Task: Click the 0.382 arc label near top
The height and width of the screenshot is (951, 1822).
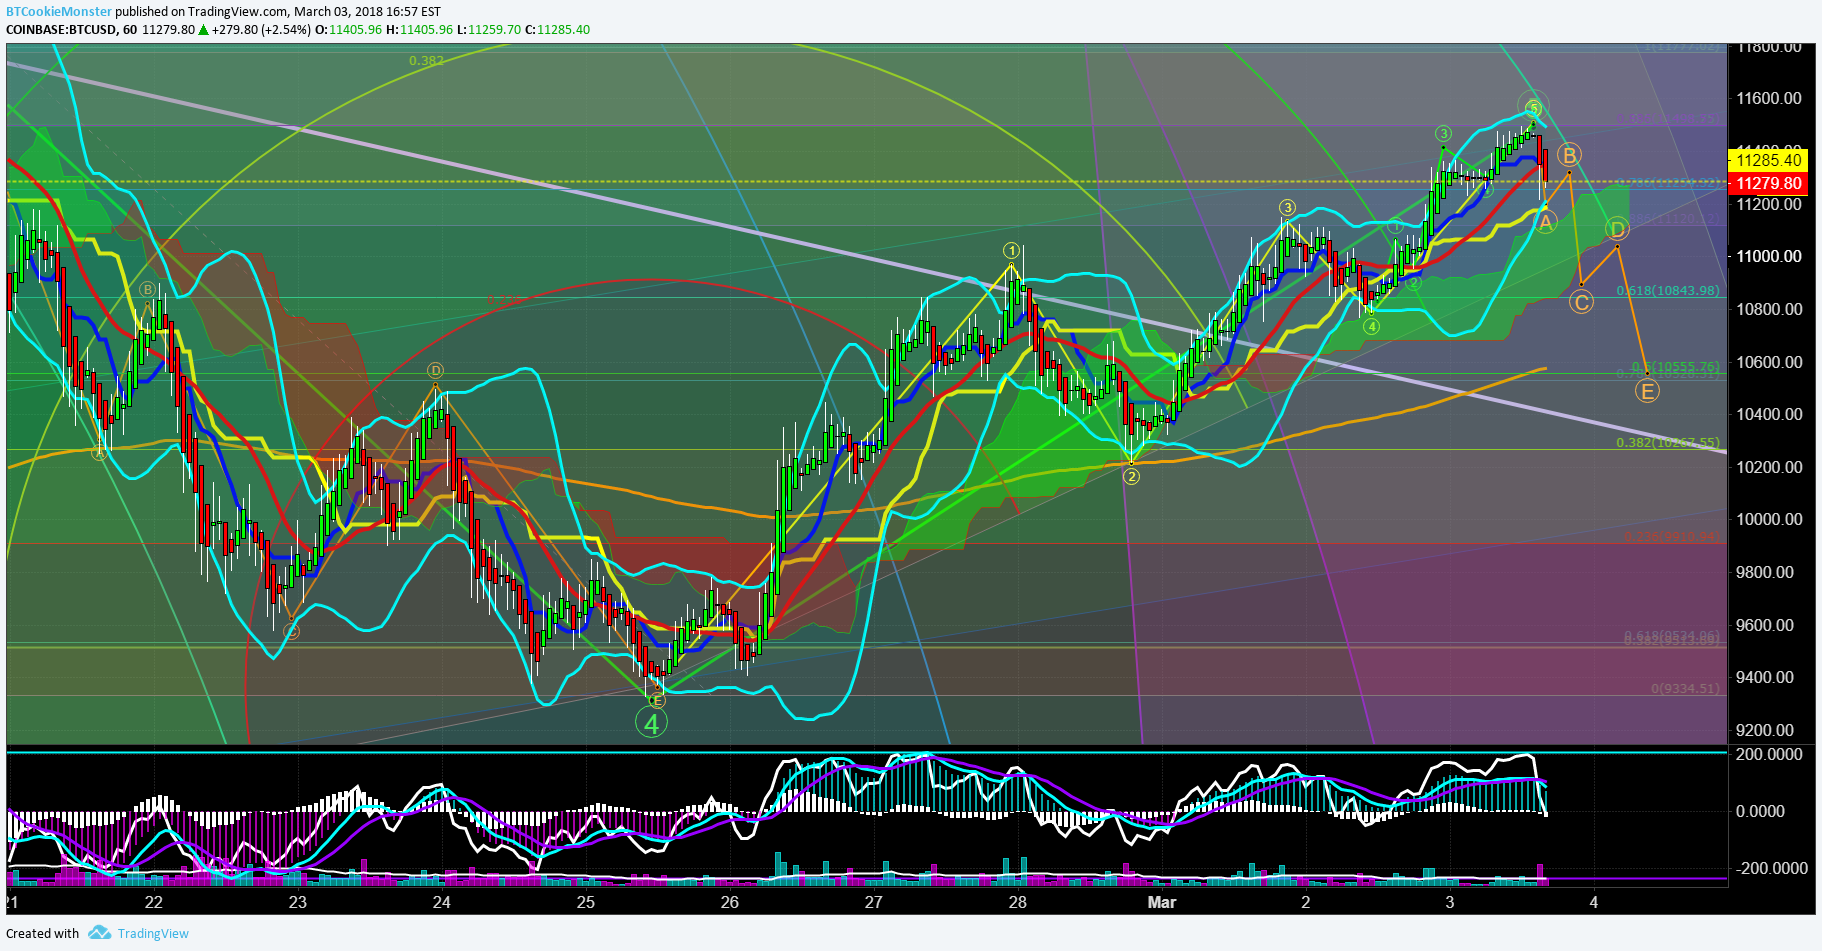Action: [x=426, y=60]
